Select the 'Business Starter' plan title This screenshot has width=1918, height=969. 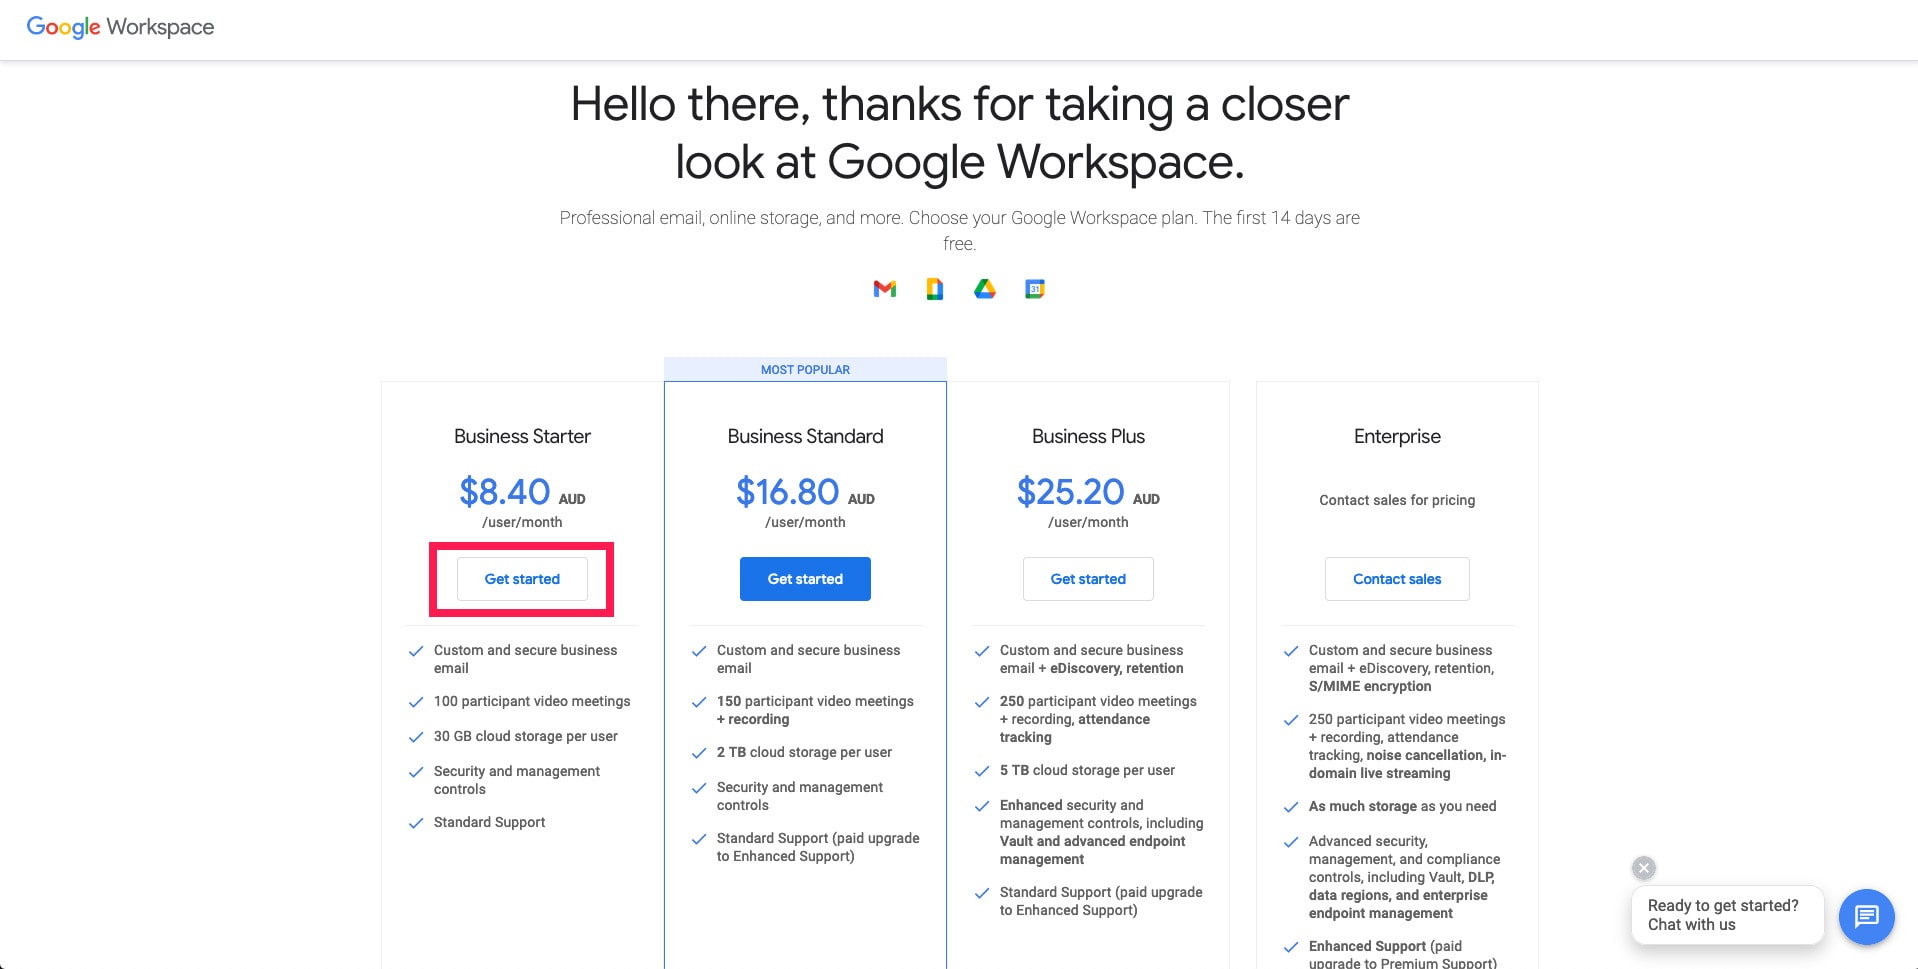point(522,436)
